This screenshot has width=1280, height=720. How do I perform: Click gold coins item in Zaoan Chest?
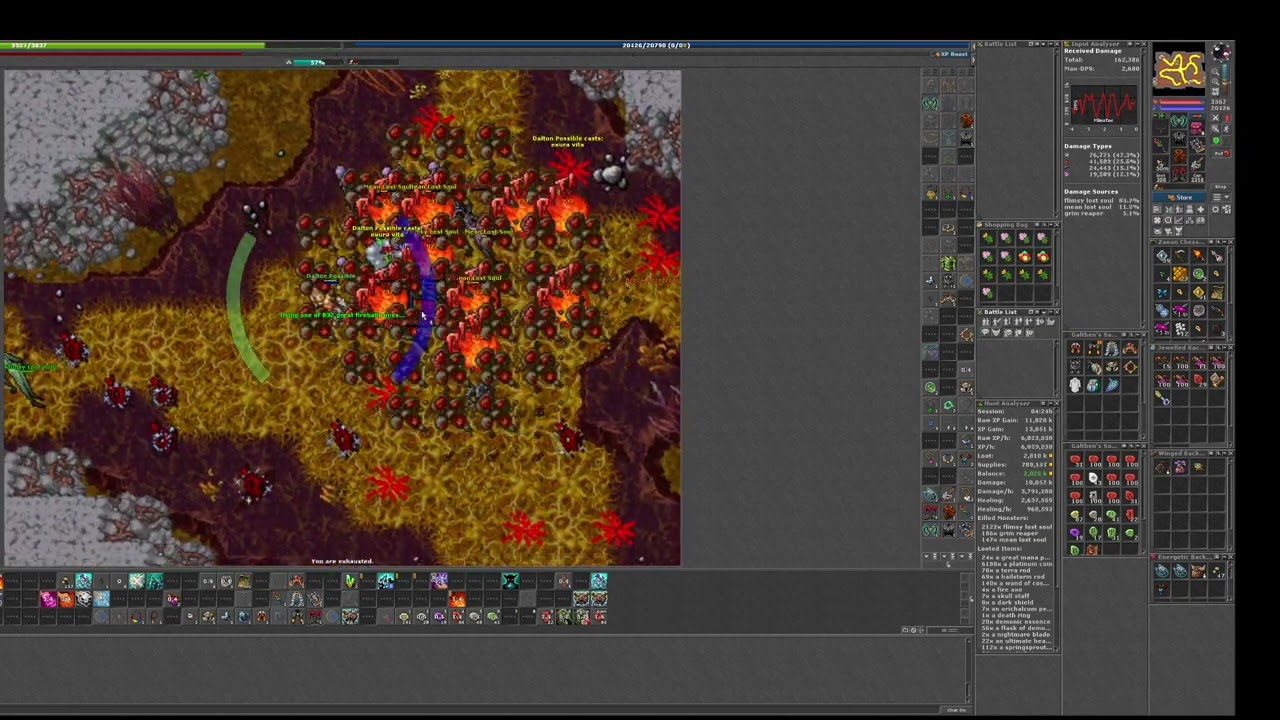[x=1180, y=272]
